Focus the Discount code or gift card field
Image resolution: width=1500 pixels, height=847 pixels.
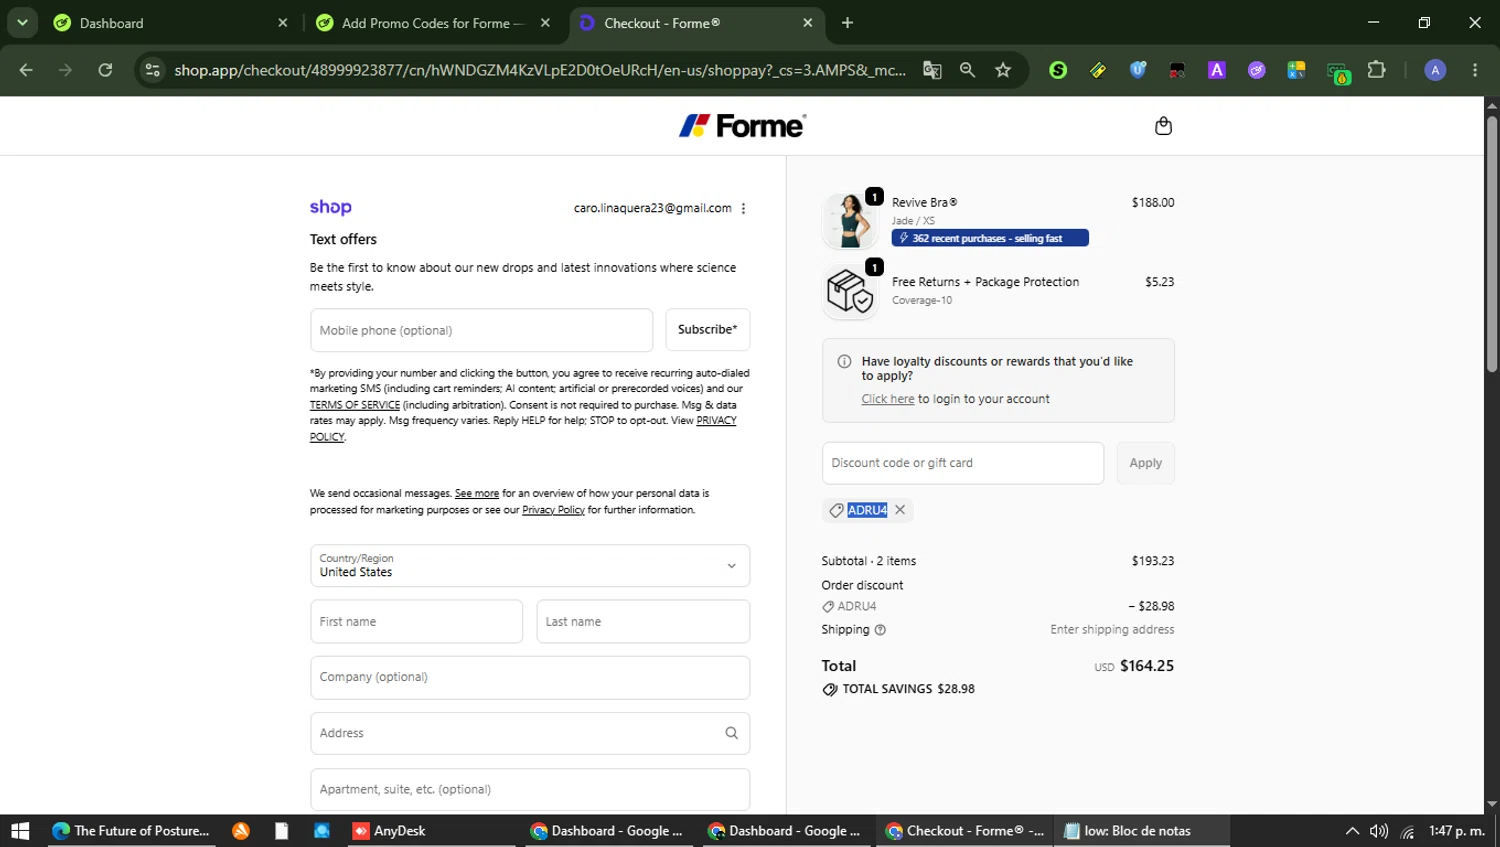coord(963,463)
